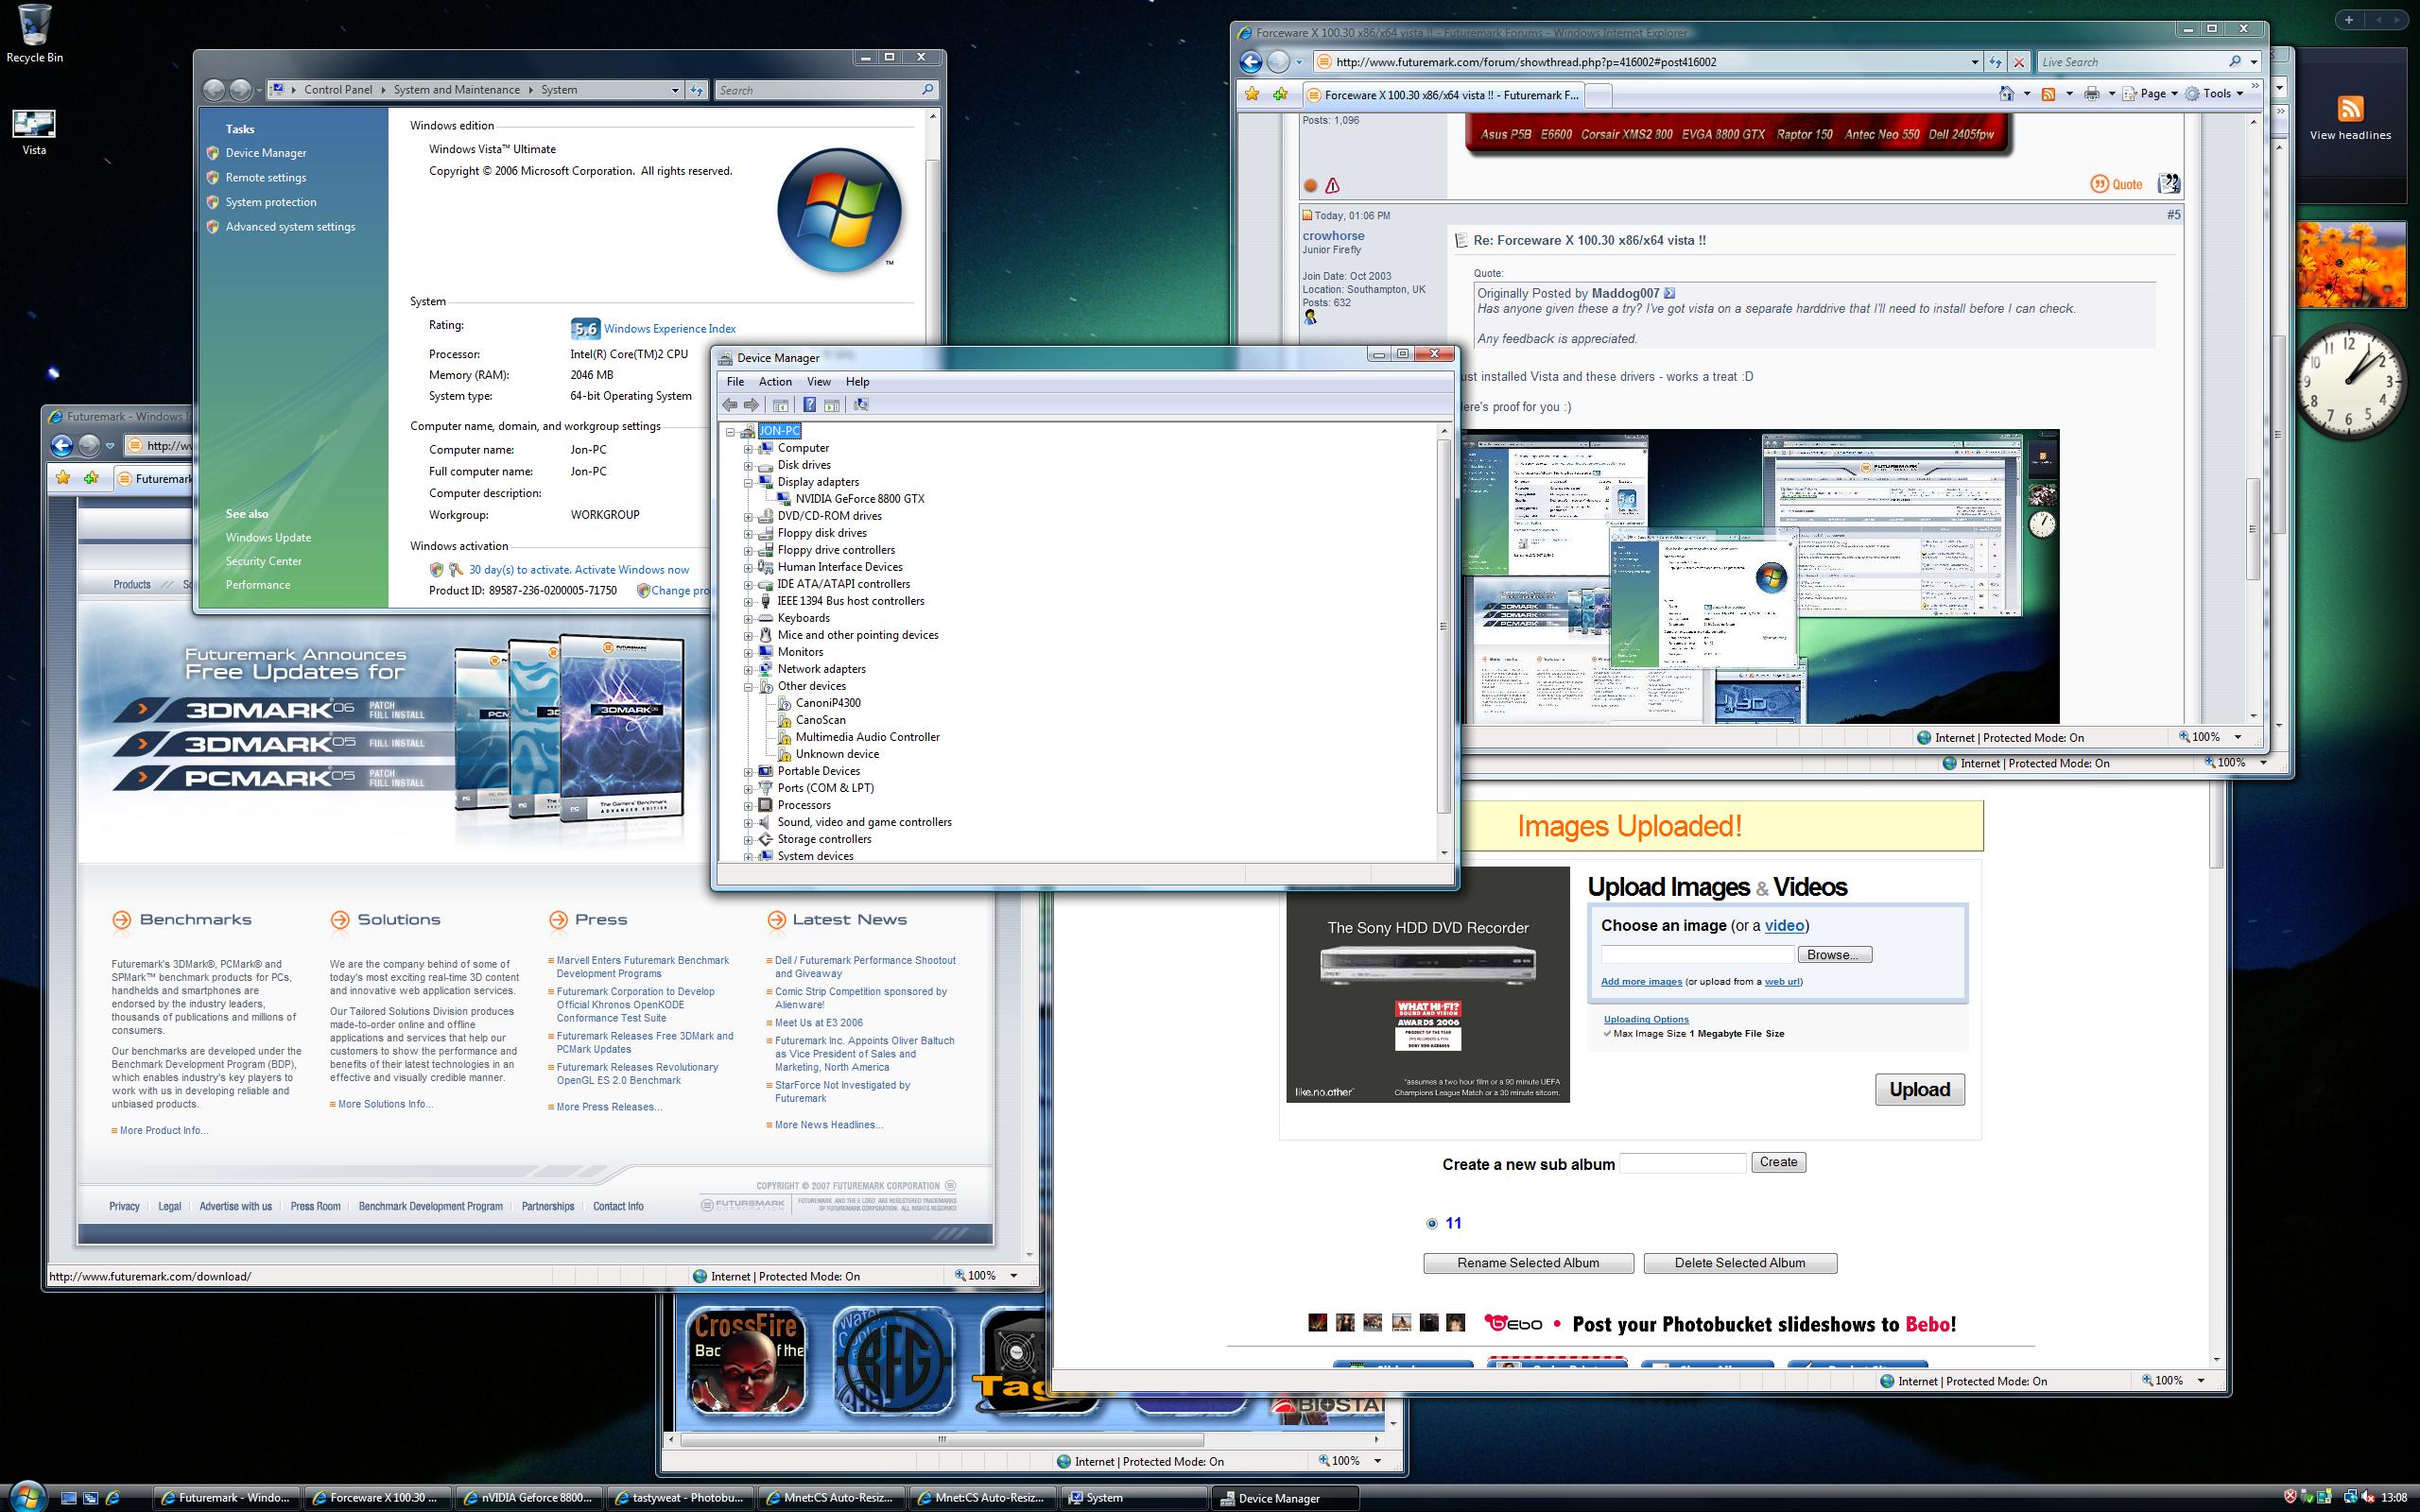Open new blank tab in Forceware IE window
This screenshot has width=2420, height=1512.
click(x=1599, y=95)
